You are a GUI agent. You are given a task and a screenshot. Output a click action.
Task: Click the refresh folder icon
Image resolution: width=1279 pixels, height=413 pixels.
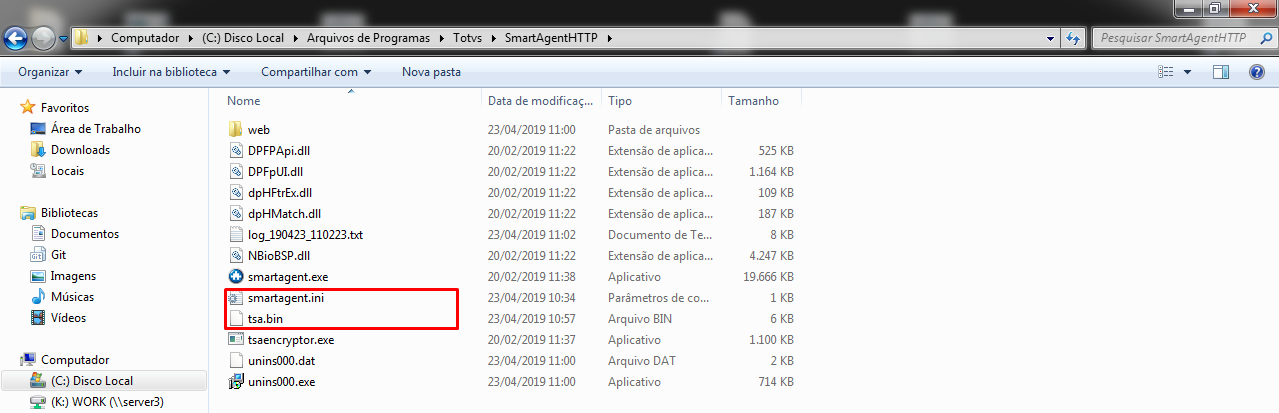pos(1072,38)
